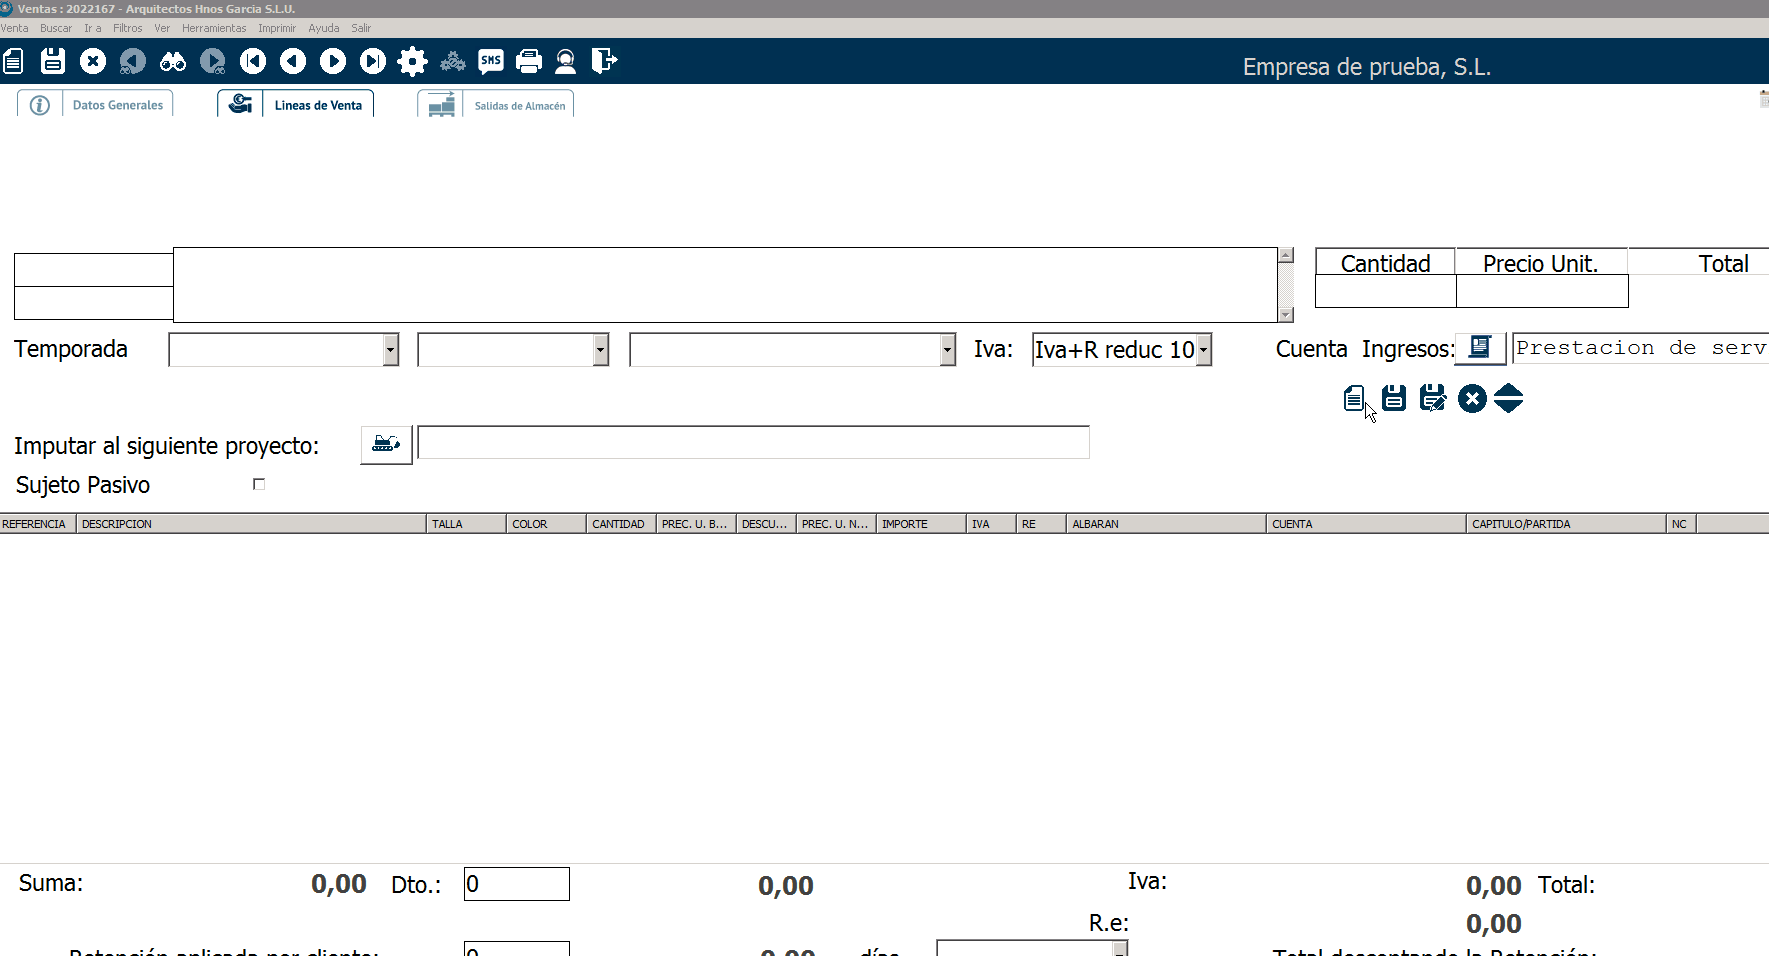The height and width of the screenshot is (956, 1769).
Task: Go to the last record
Action: point(373,62)
